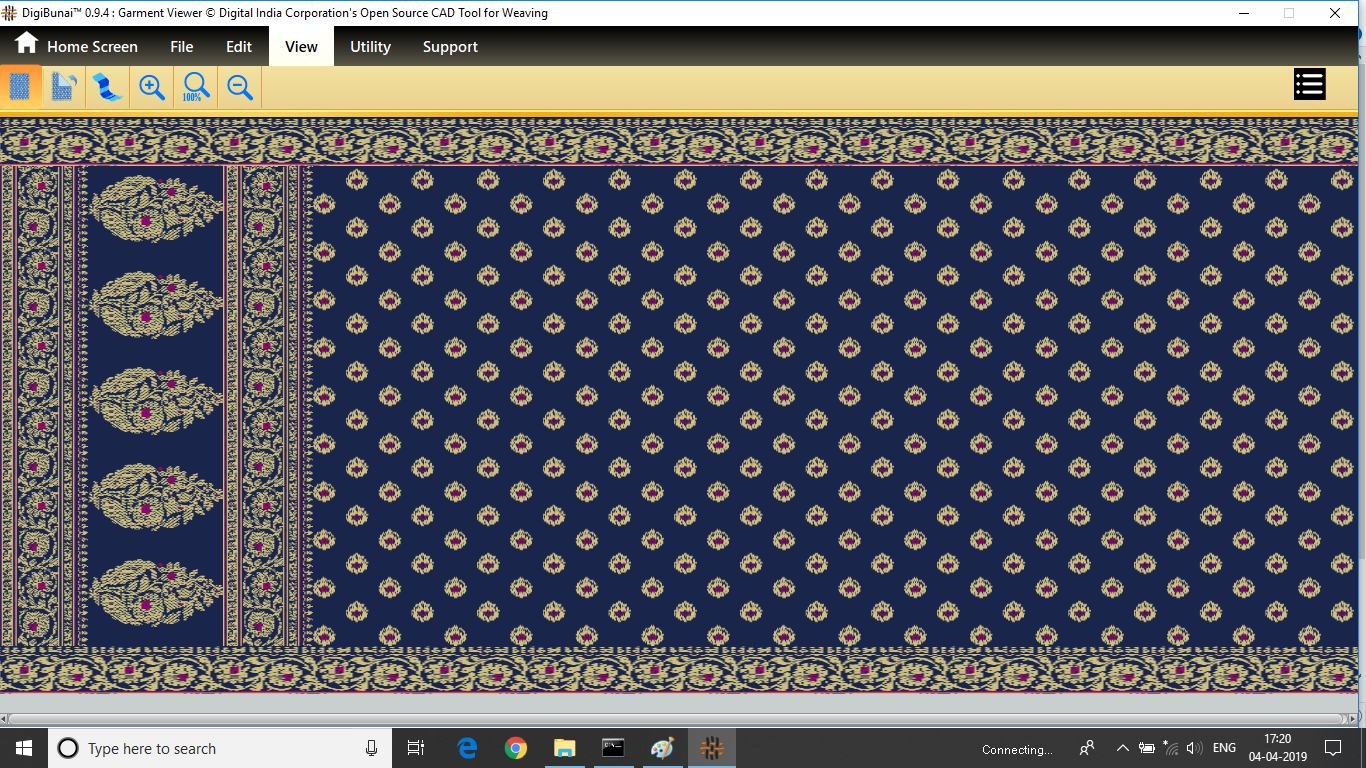Screen dimensions: 1366x768
Task: Open the File menu
Action: 181,47
